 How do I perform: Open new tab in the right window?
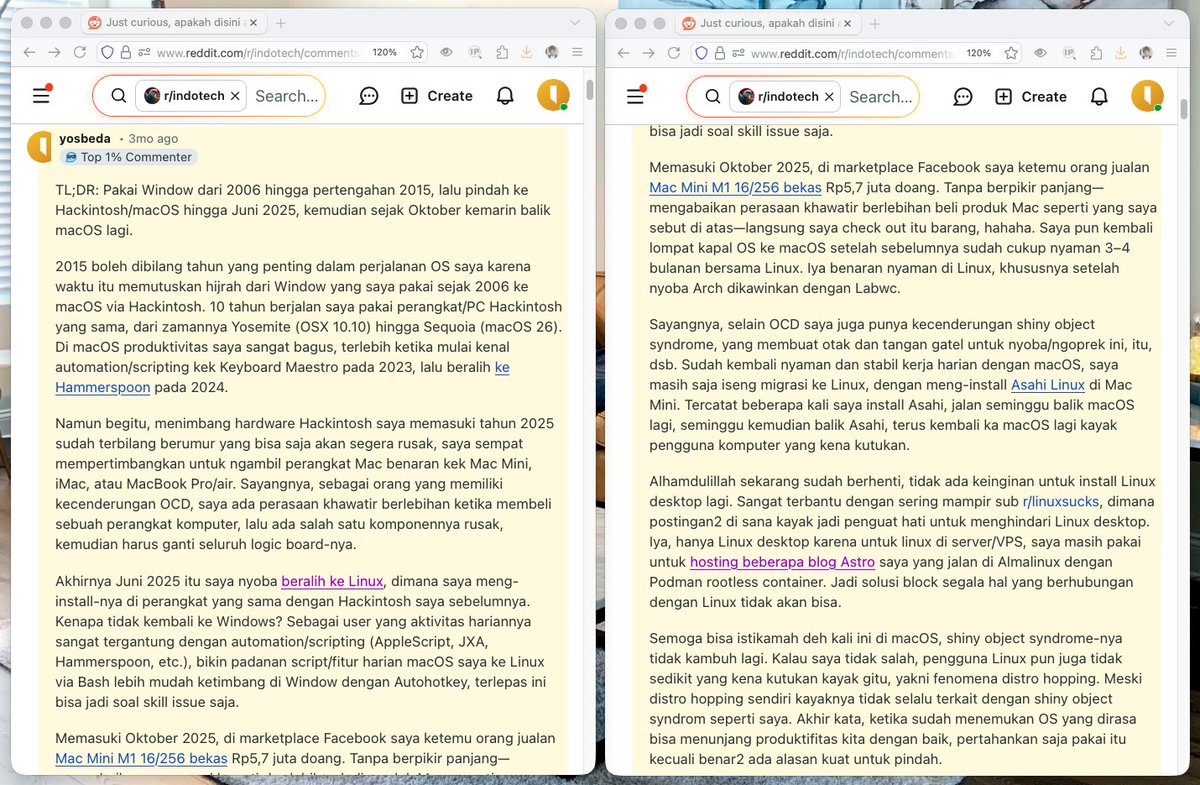click(x=874, y=22)
